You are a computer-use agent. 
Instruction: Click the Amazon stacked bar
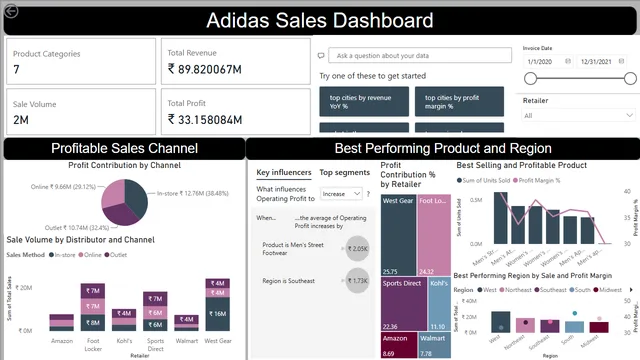(x=62, y=322)
